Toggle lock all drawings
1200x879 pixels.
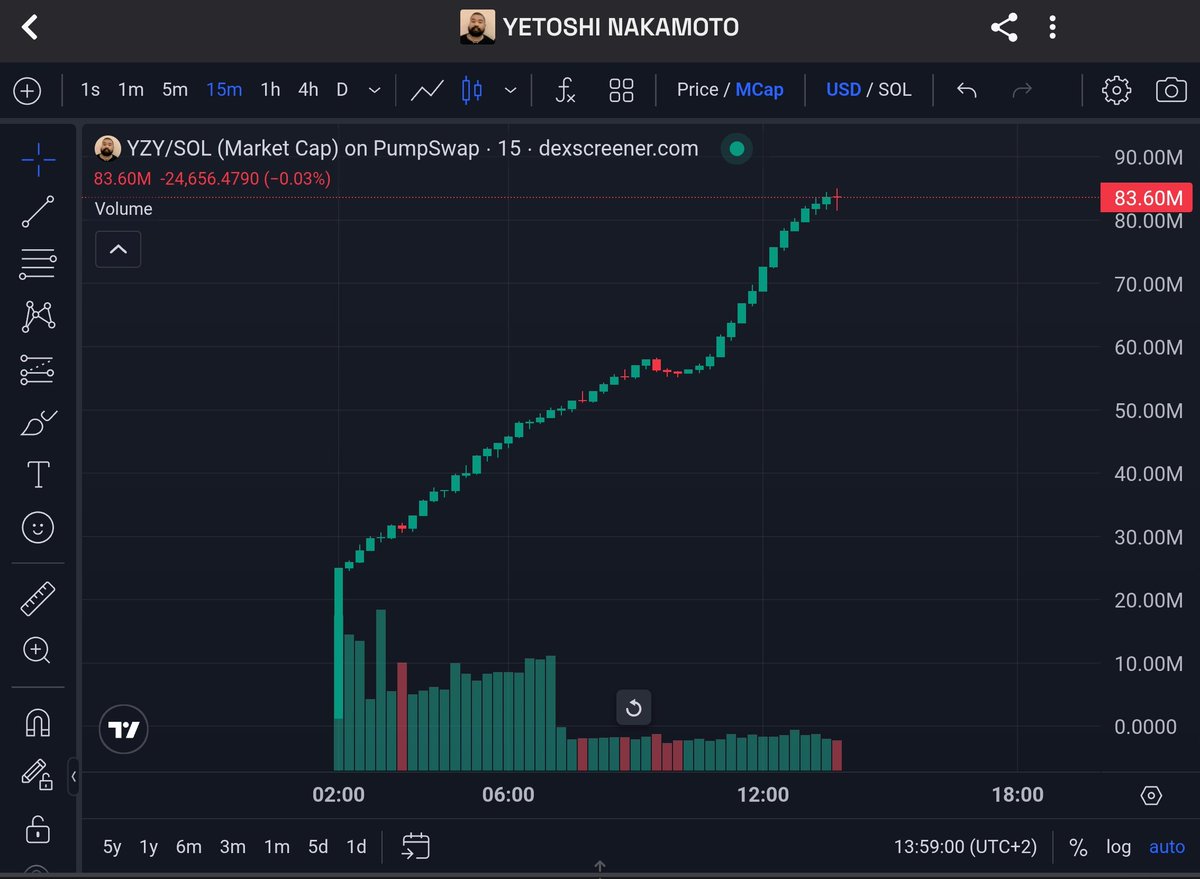(38, 828)
